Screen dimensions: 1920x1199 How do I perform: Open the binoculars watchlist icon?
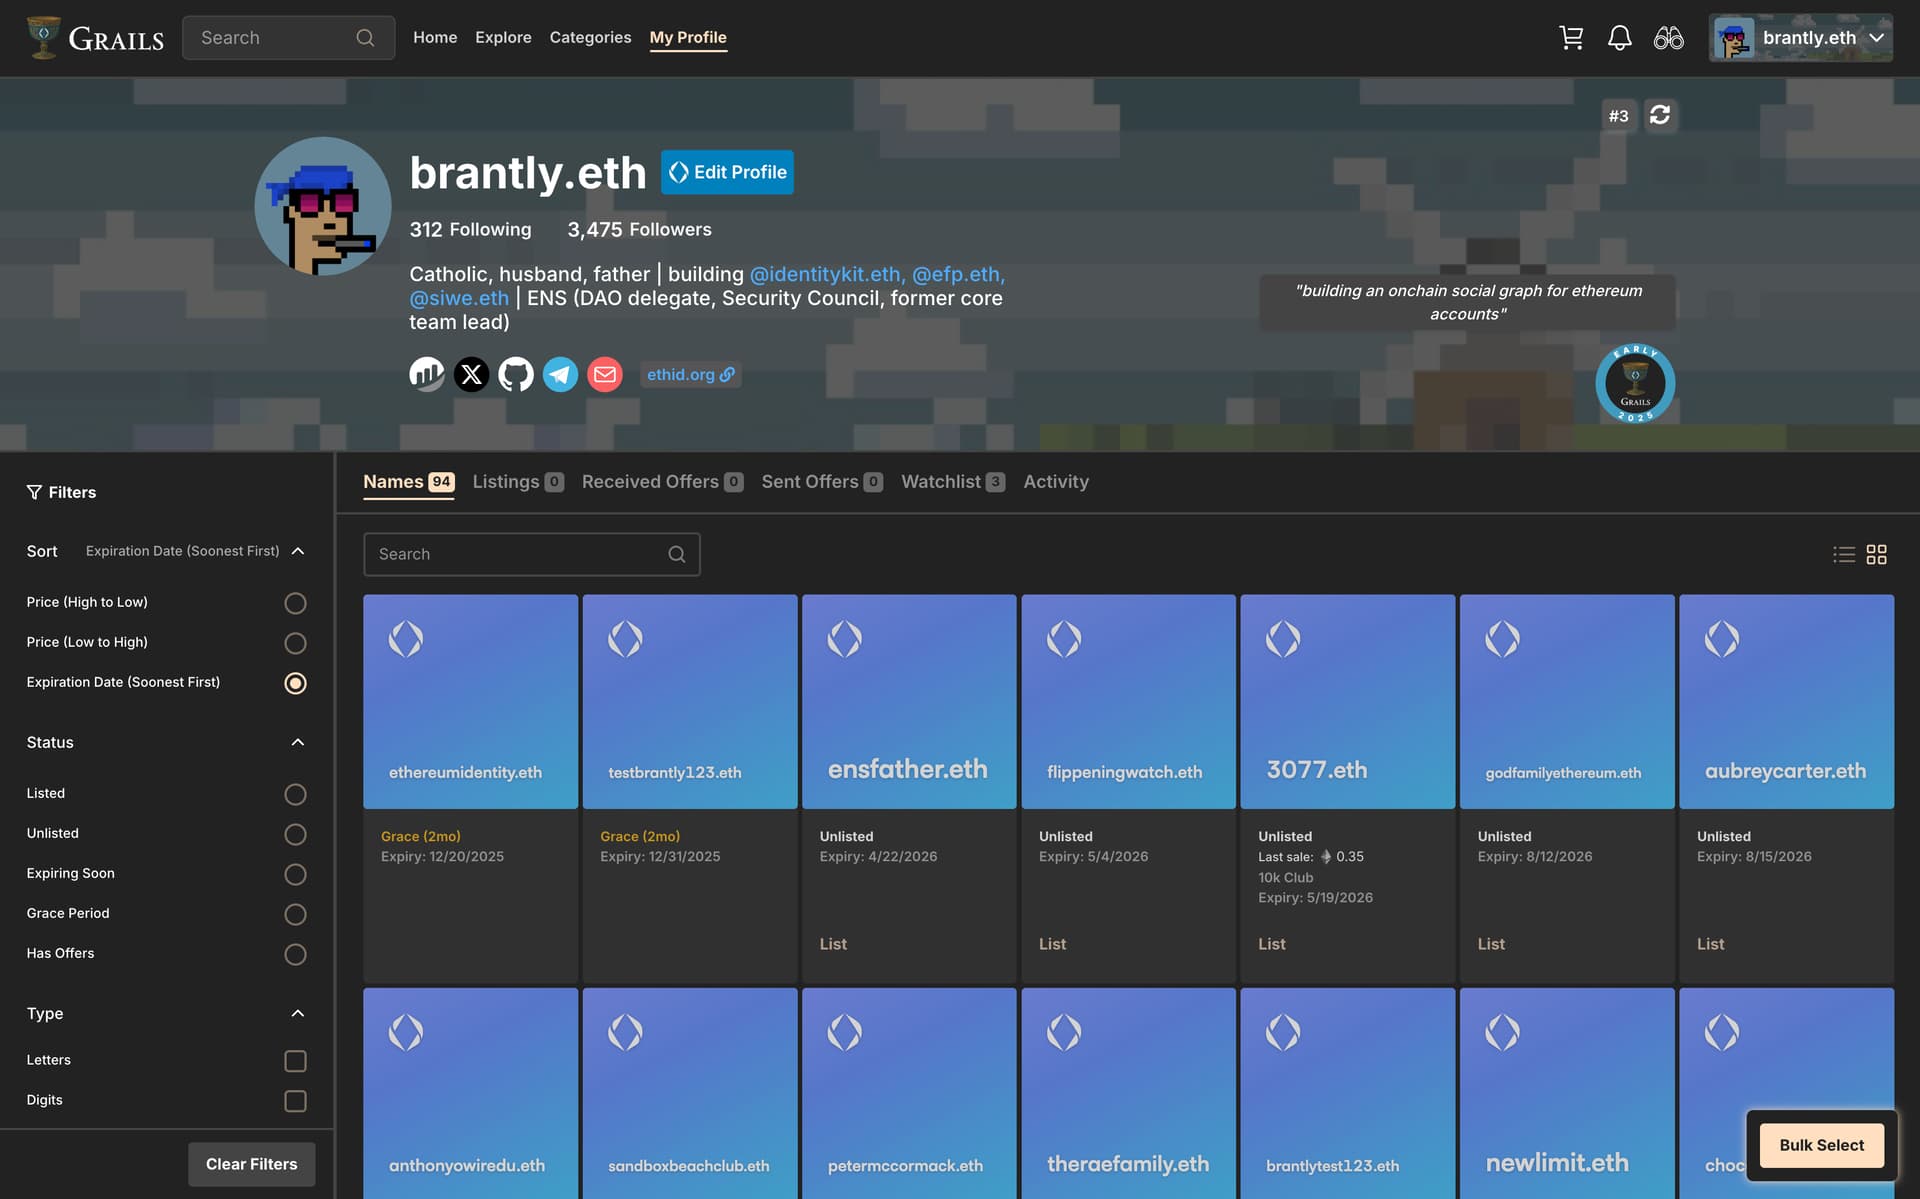pyautogui.click(x=1668, y=38)
